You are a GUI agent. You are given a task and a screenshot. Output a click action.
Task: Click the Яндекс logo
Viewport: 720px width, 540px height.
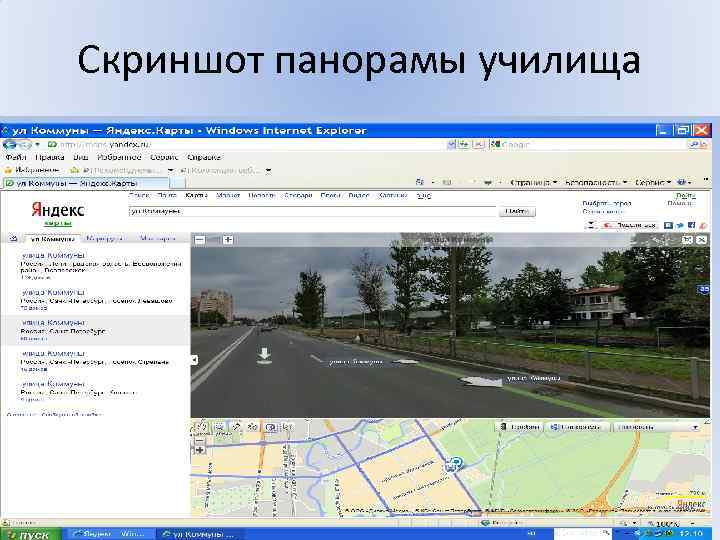(x=58, y=210)
